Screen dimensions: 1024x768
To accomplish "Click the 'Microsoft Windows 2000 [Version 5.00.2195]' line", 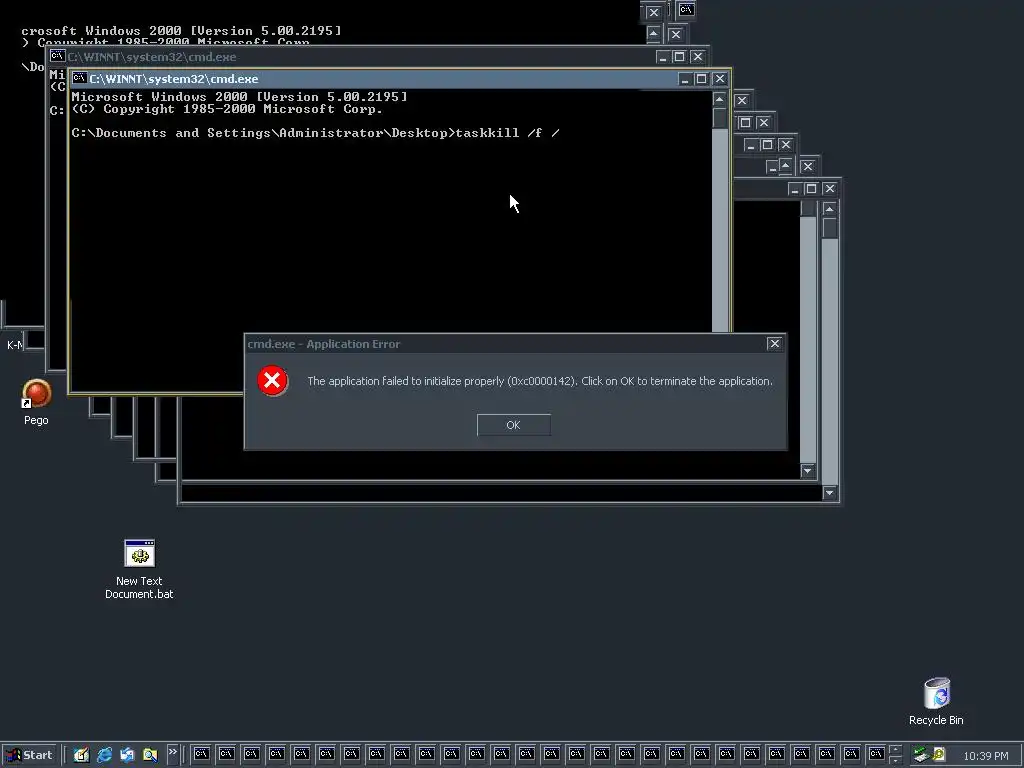I will coord(239,97).
